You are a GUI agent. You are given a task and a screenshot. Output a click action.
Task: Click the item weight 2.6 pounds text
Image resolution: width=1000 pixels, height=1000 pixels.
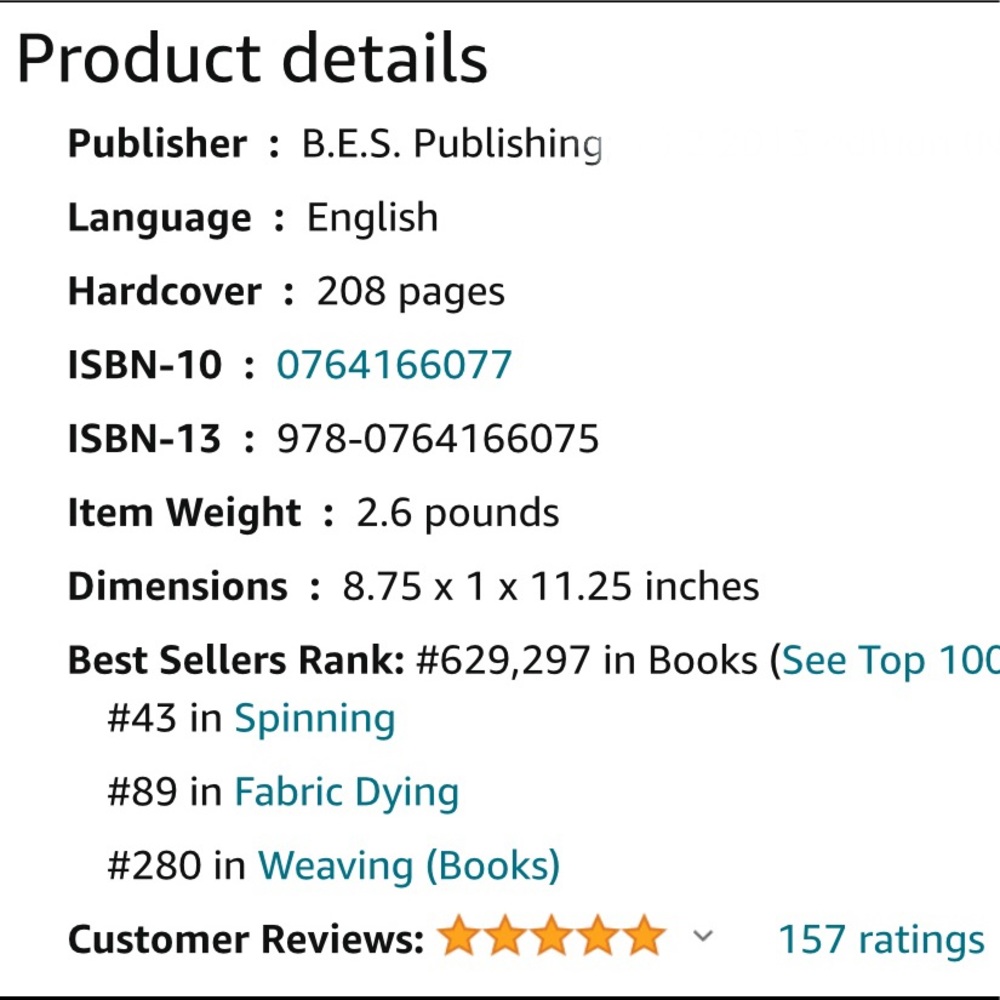coord(458,513)
